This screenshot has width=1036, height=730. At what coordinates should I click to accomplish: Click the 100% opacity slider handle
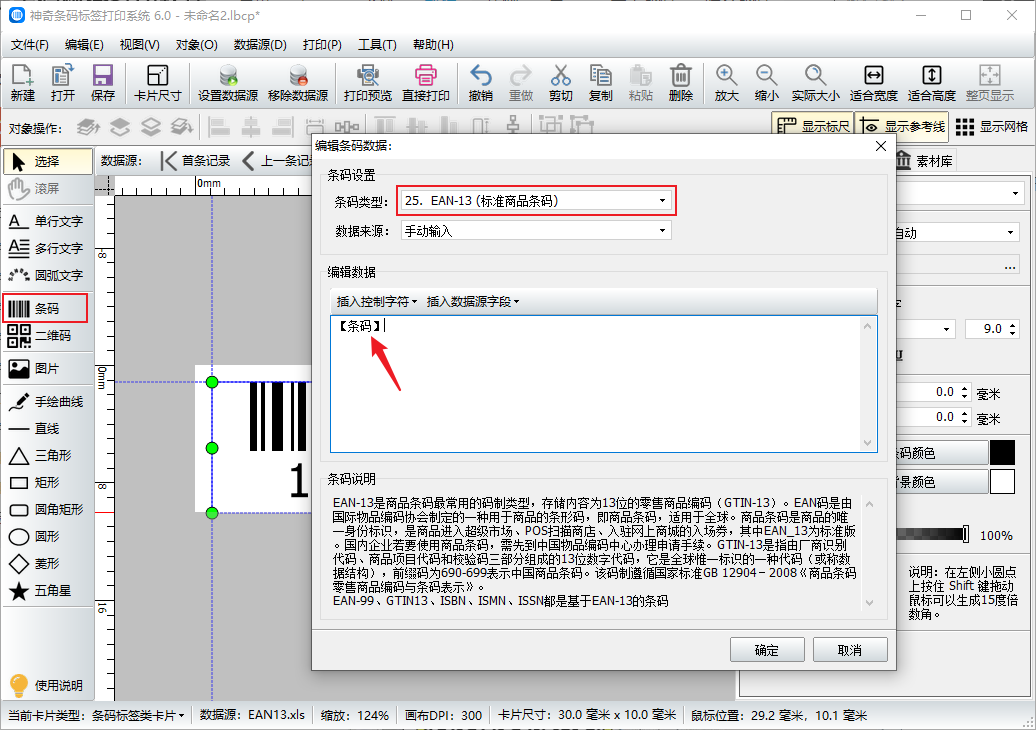965,534
